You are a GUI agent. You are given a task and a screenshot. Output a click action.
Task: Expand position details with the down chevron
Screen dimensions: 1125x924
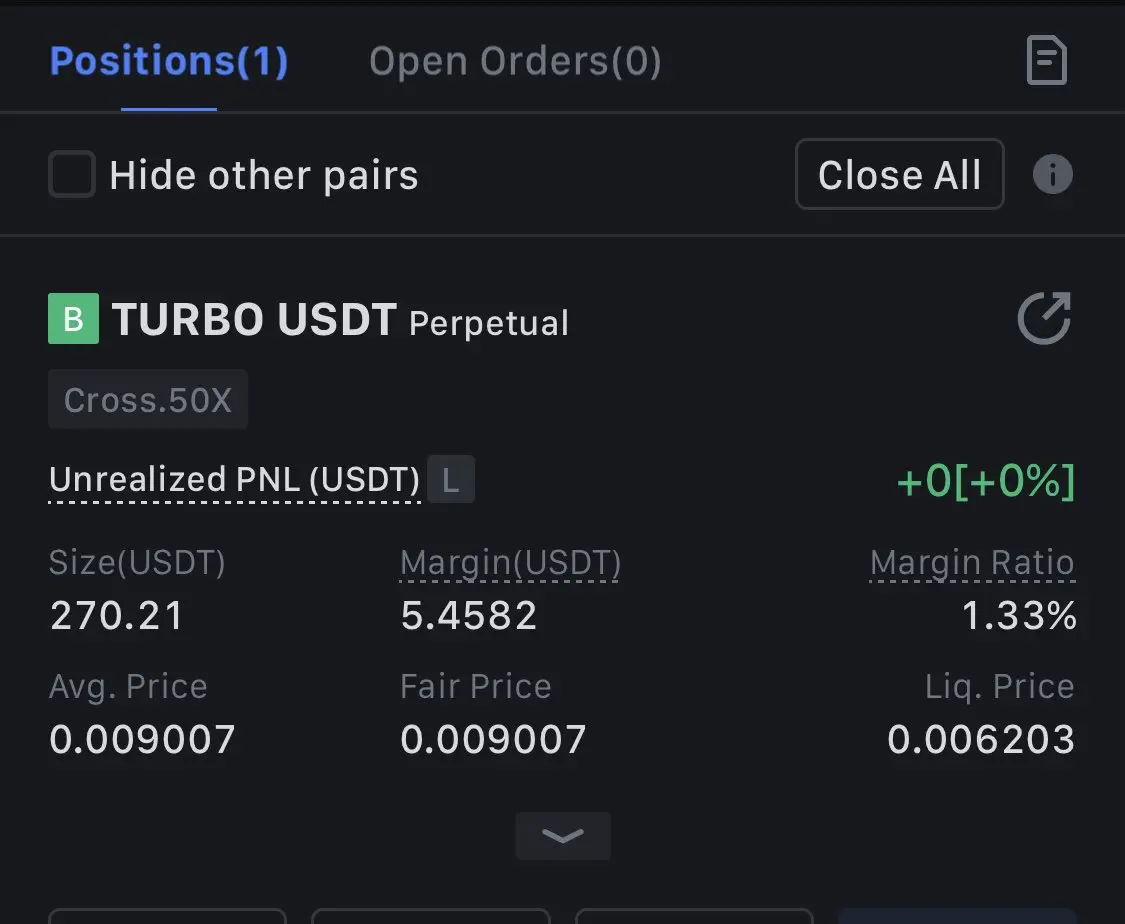pos(563,836)
